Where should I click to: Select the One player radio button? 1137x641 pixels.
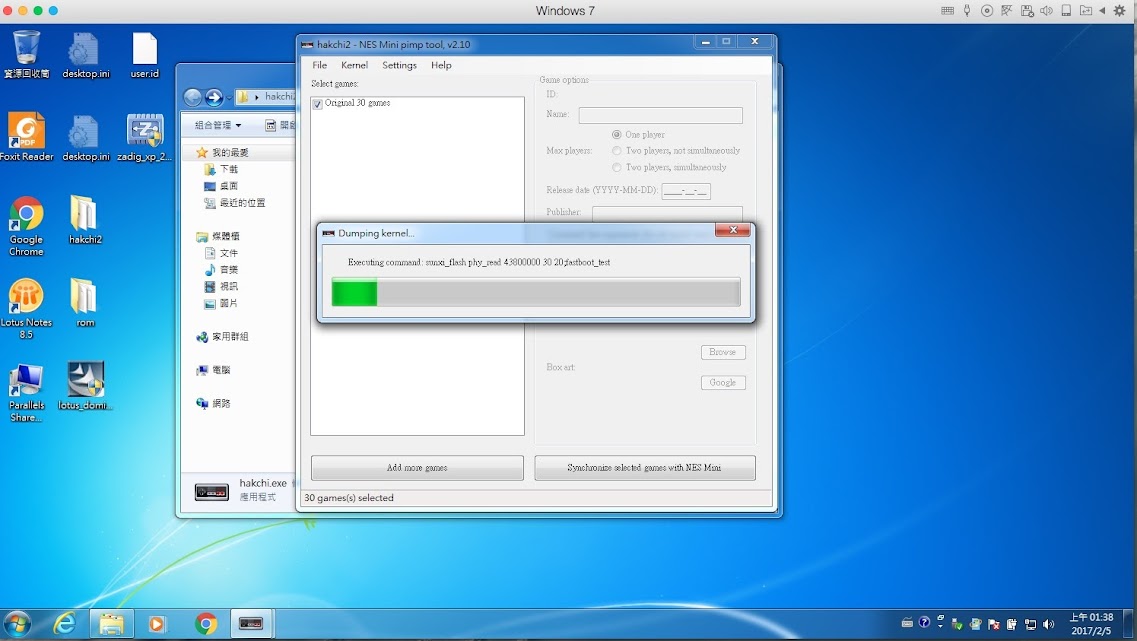coord(616,134)
